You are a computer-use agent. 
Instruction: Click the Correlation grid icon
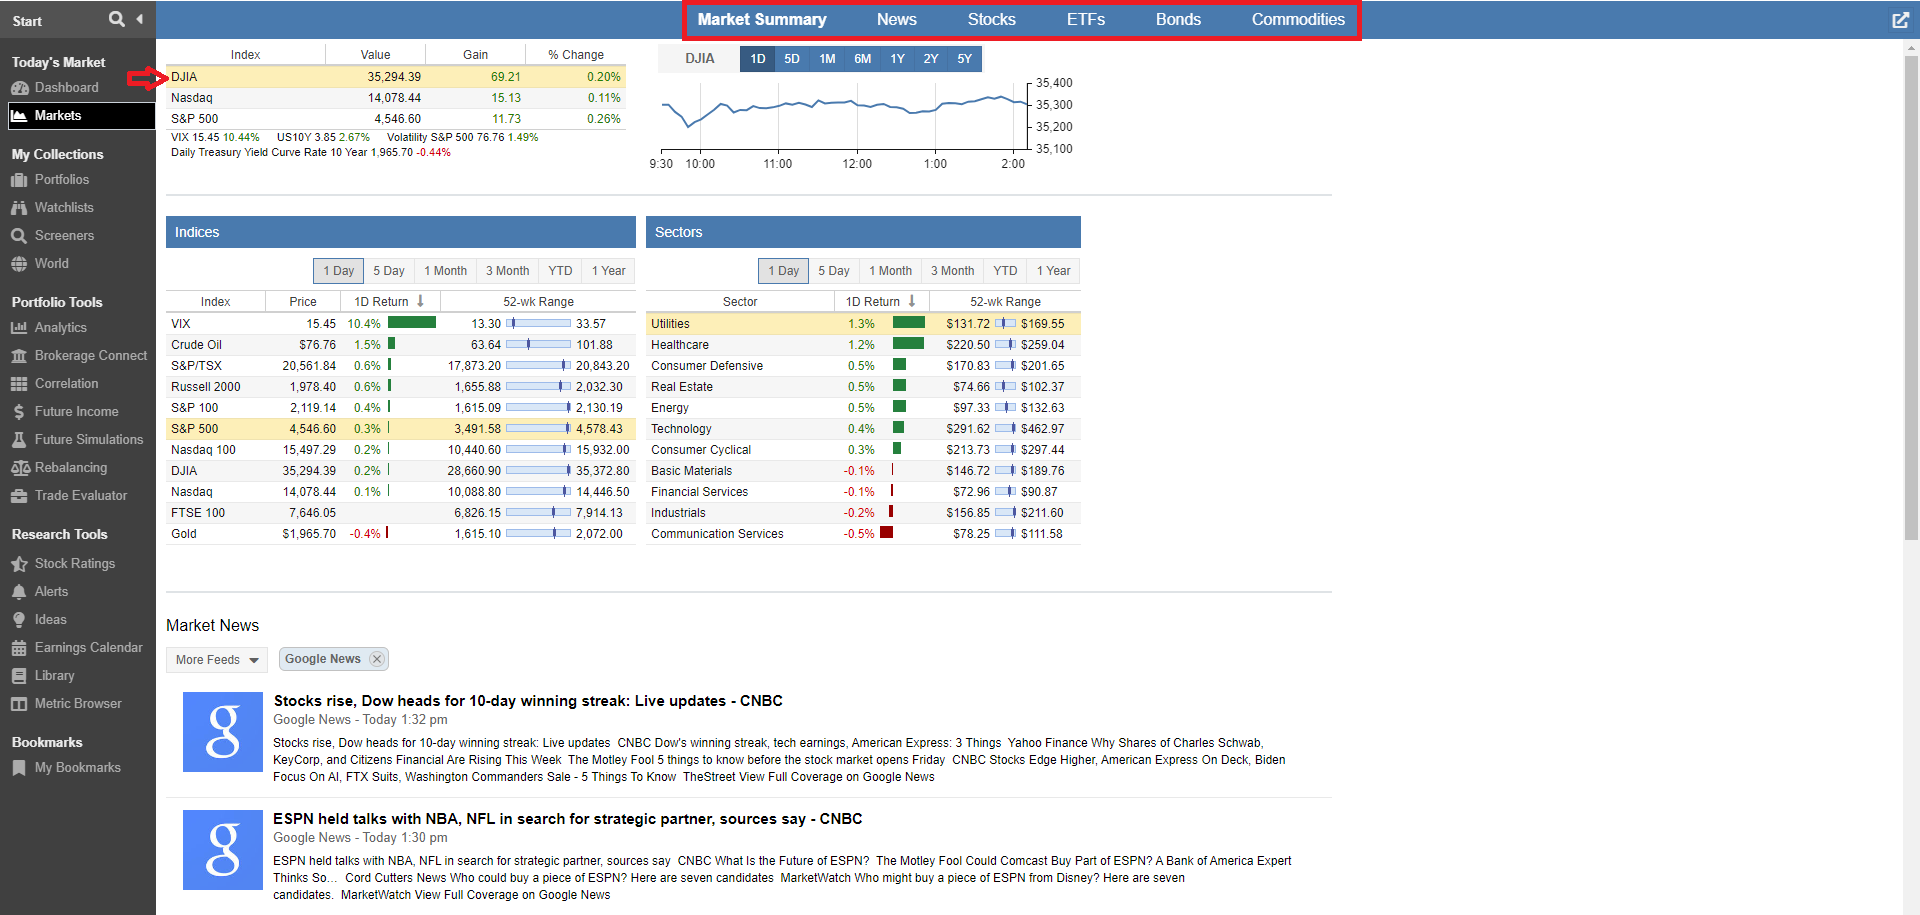point(19,384)
